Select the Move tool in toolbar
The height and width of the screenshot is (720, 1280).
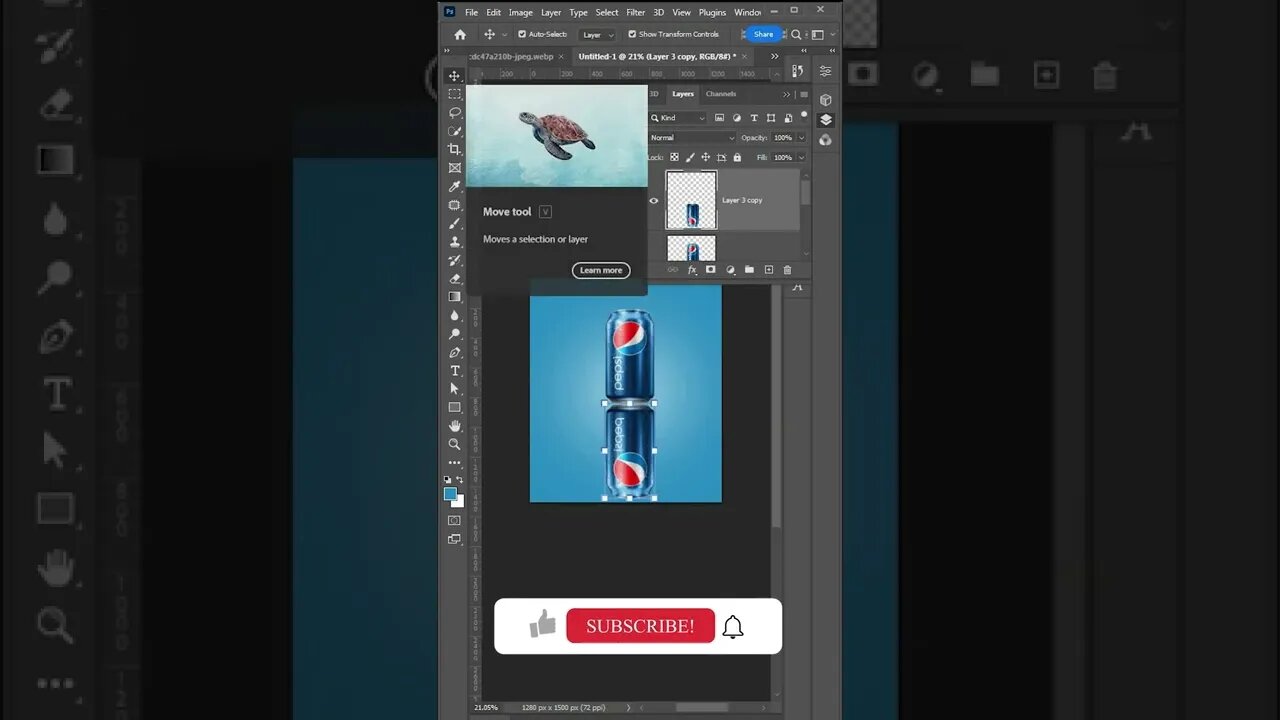pos(455,76)
